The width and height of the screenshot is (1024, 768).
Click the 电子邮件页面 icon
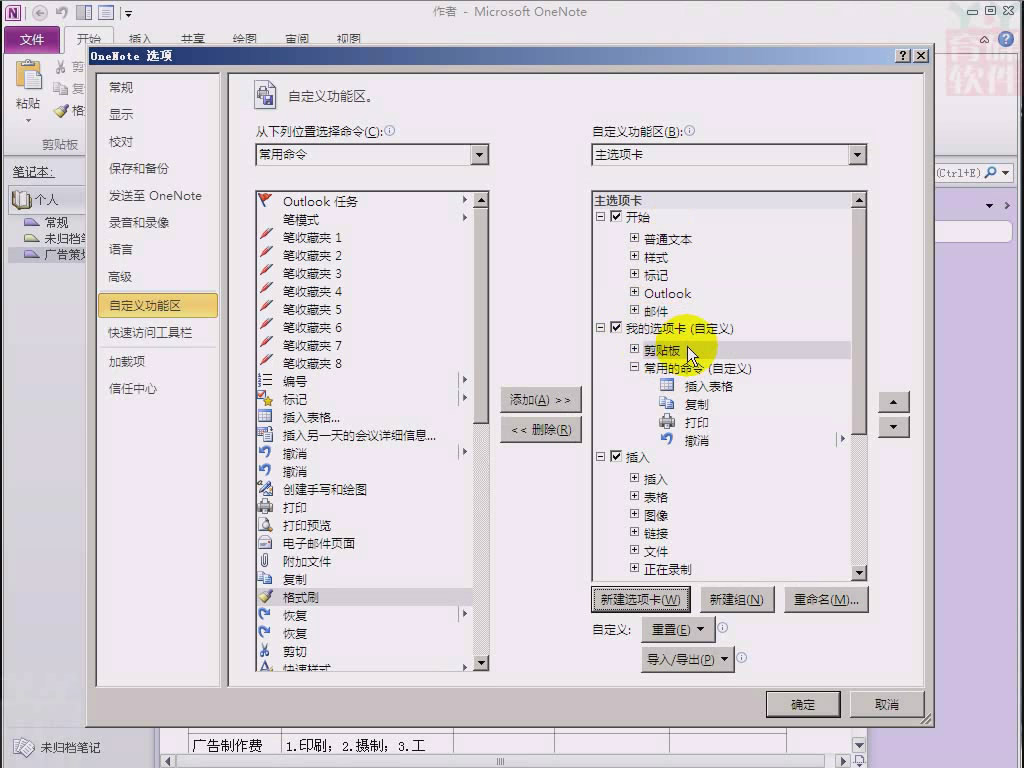coord(265,542)
